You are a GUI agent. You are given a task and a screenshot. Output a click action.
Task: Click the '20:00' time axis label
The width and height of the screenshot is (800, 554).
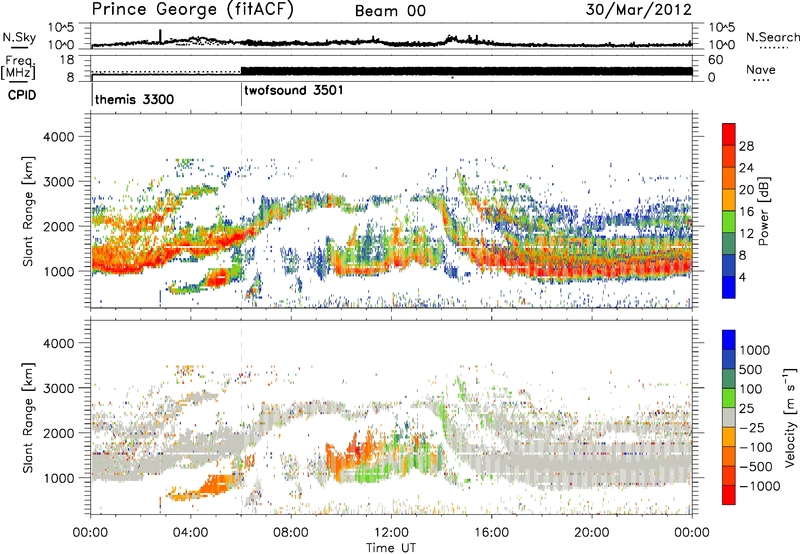tap(591, 533)
